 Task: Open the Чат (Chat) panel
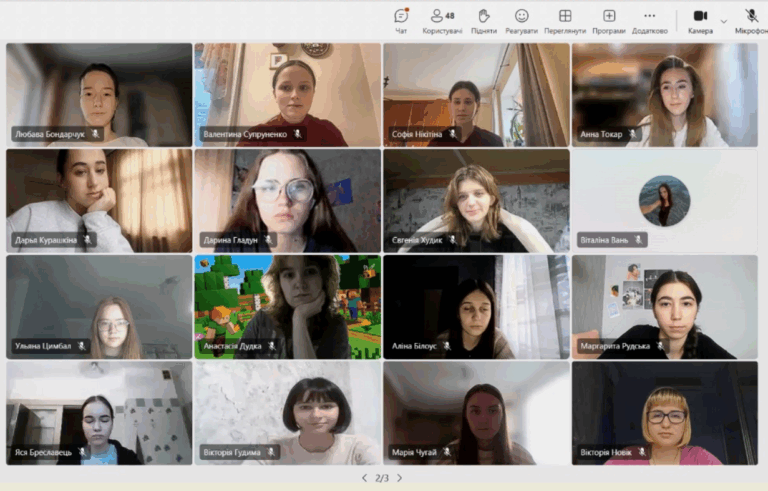coord(401,18)
